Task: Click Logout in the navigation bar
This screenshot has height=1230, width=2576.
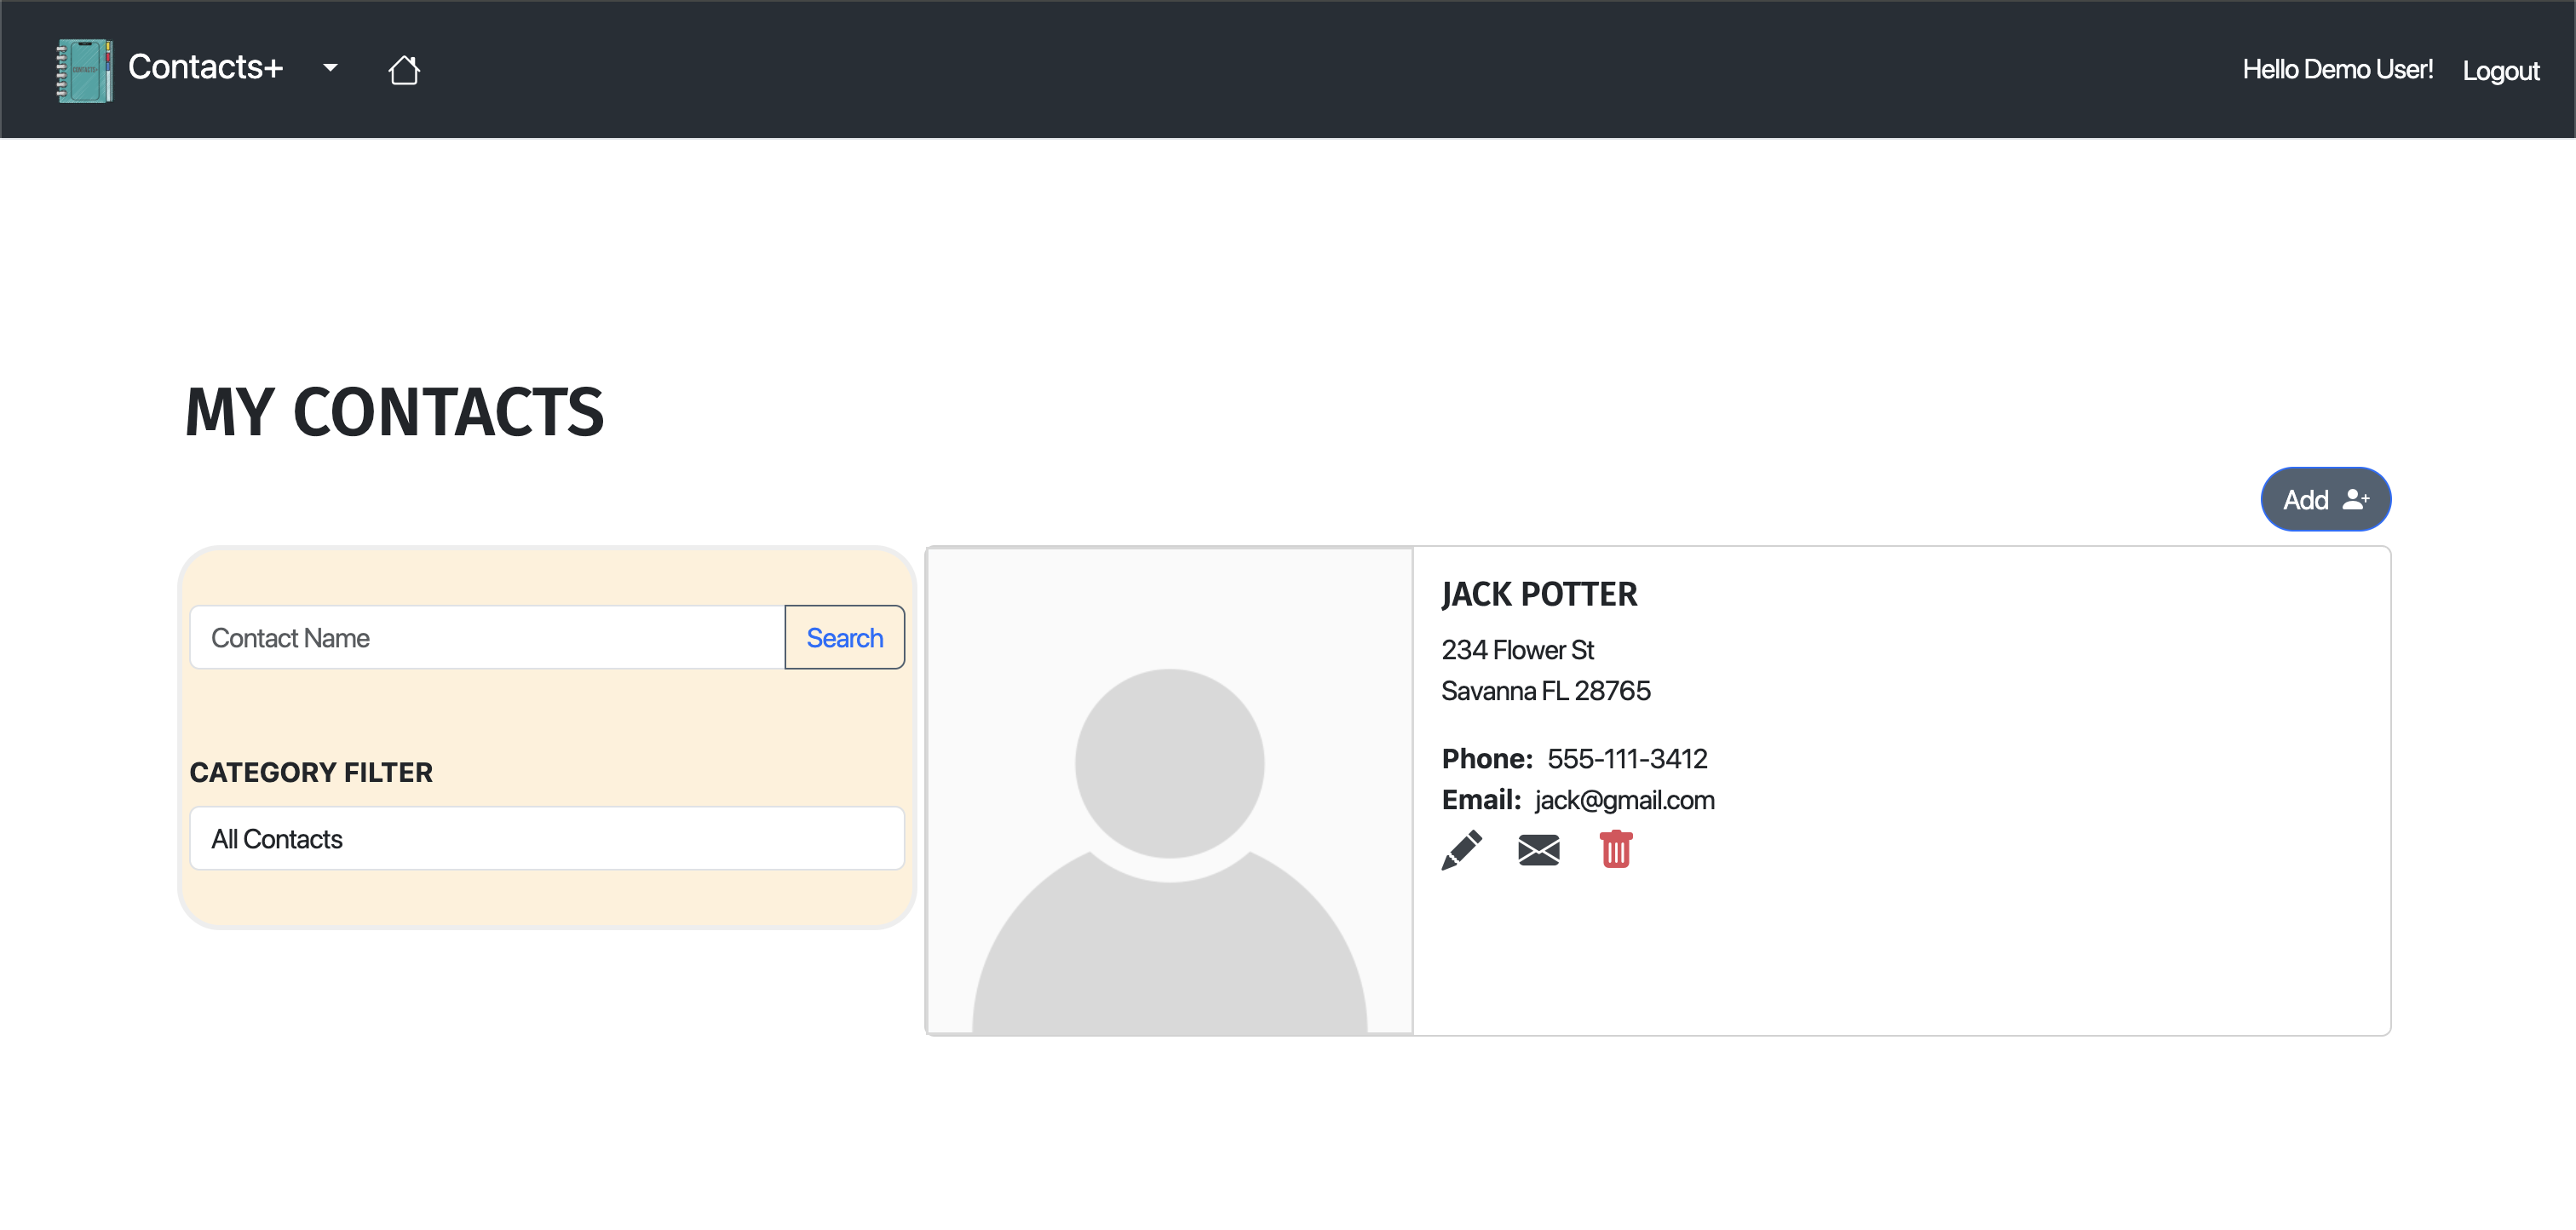Action: [2500, 70]
